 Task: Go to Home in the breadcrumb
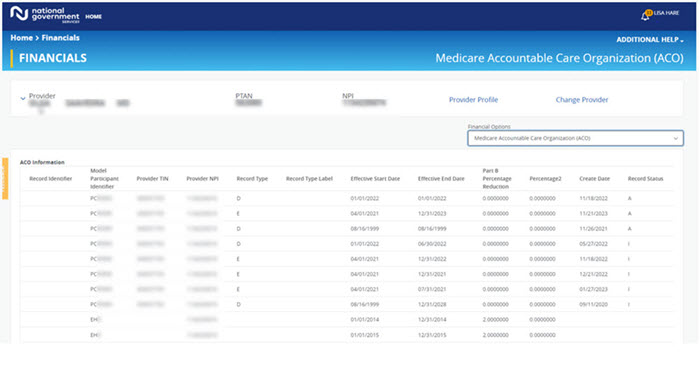pyautogui.click(x=21, y=38)
